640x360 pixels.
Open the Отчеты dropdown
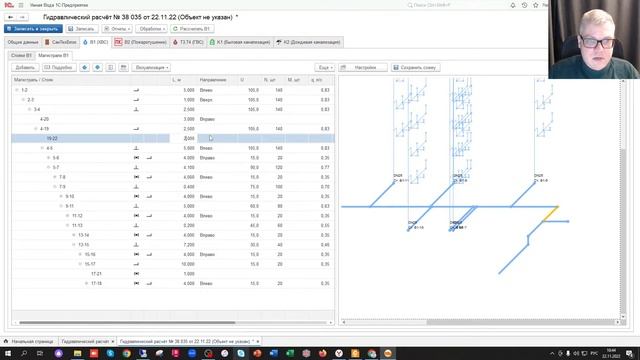tap(117, 29)
